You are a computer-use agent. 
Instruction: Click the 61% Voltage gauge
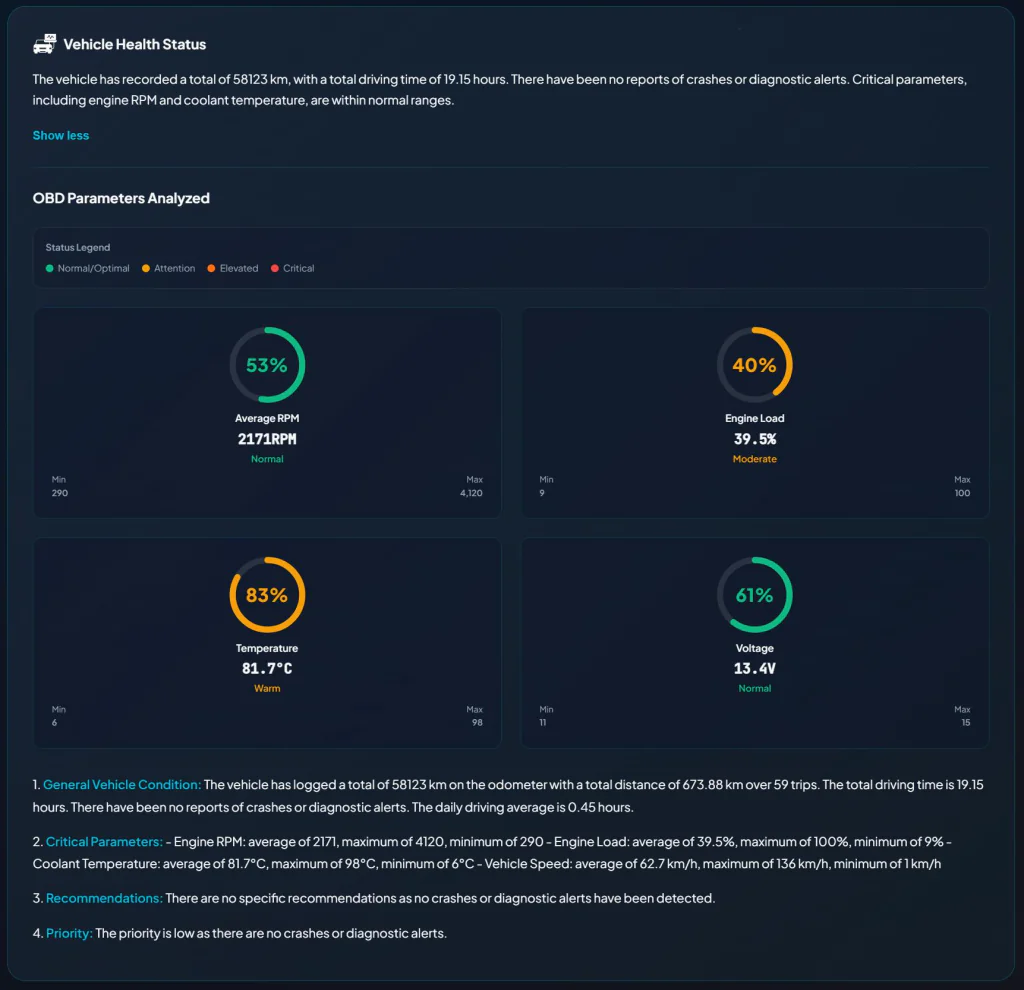click(x=754, y=594)
